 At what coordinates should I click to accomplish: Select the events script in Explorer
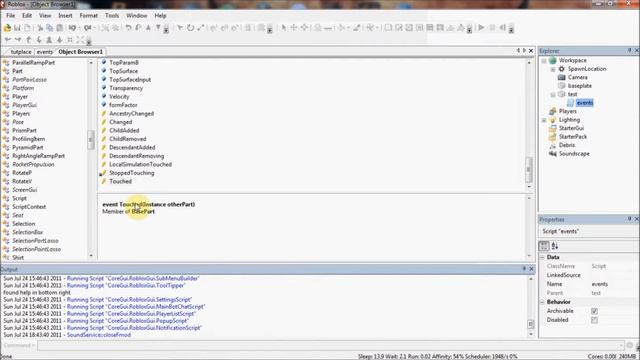coord(584,103)
